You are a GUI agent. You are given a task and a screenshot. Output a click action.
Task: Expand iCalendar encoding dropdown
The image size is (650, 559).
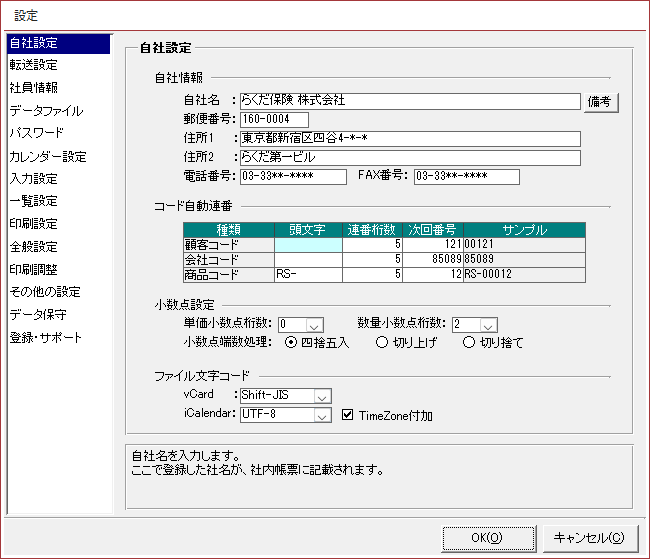(x=321, y=415)
